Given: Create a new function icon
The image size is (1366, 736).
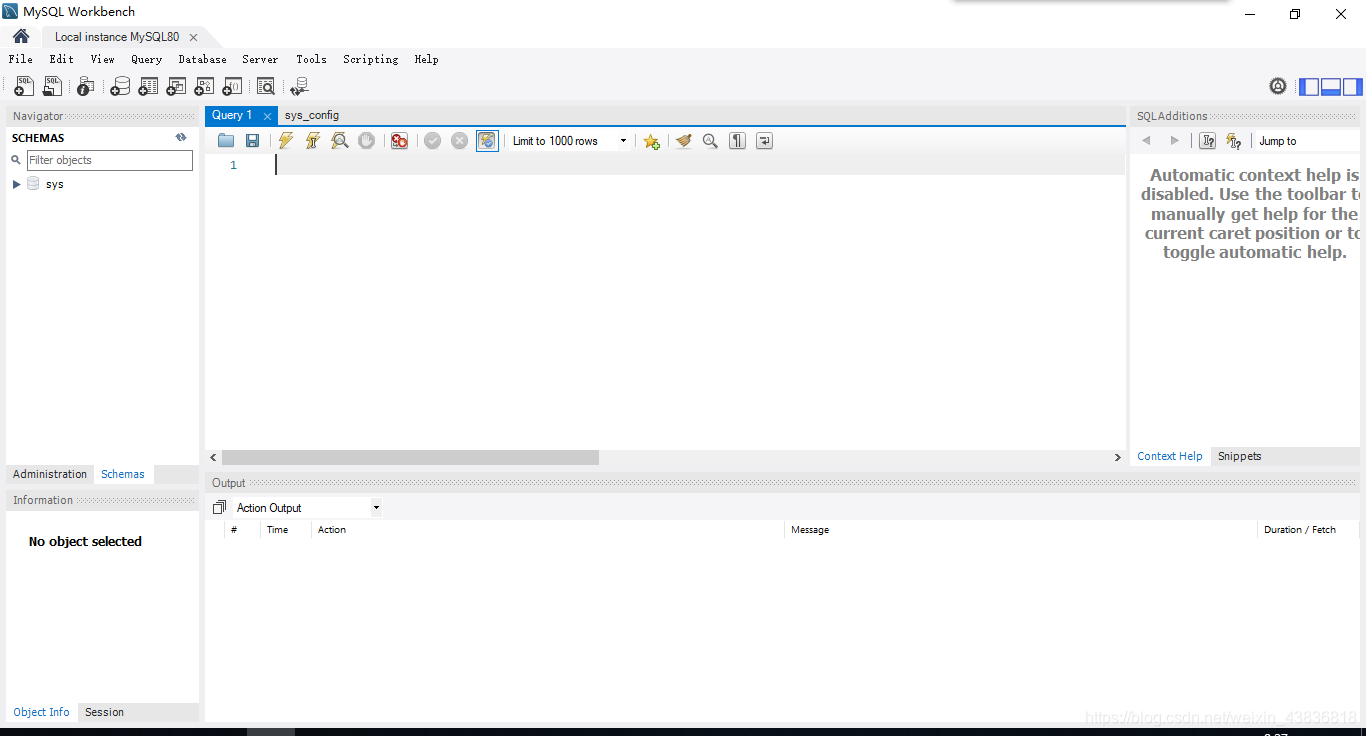Looking at the screenshot, I should (232, 87).
